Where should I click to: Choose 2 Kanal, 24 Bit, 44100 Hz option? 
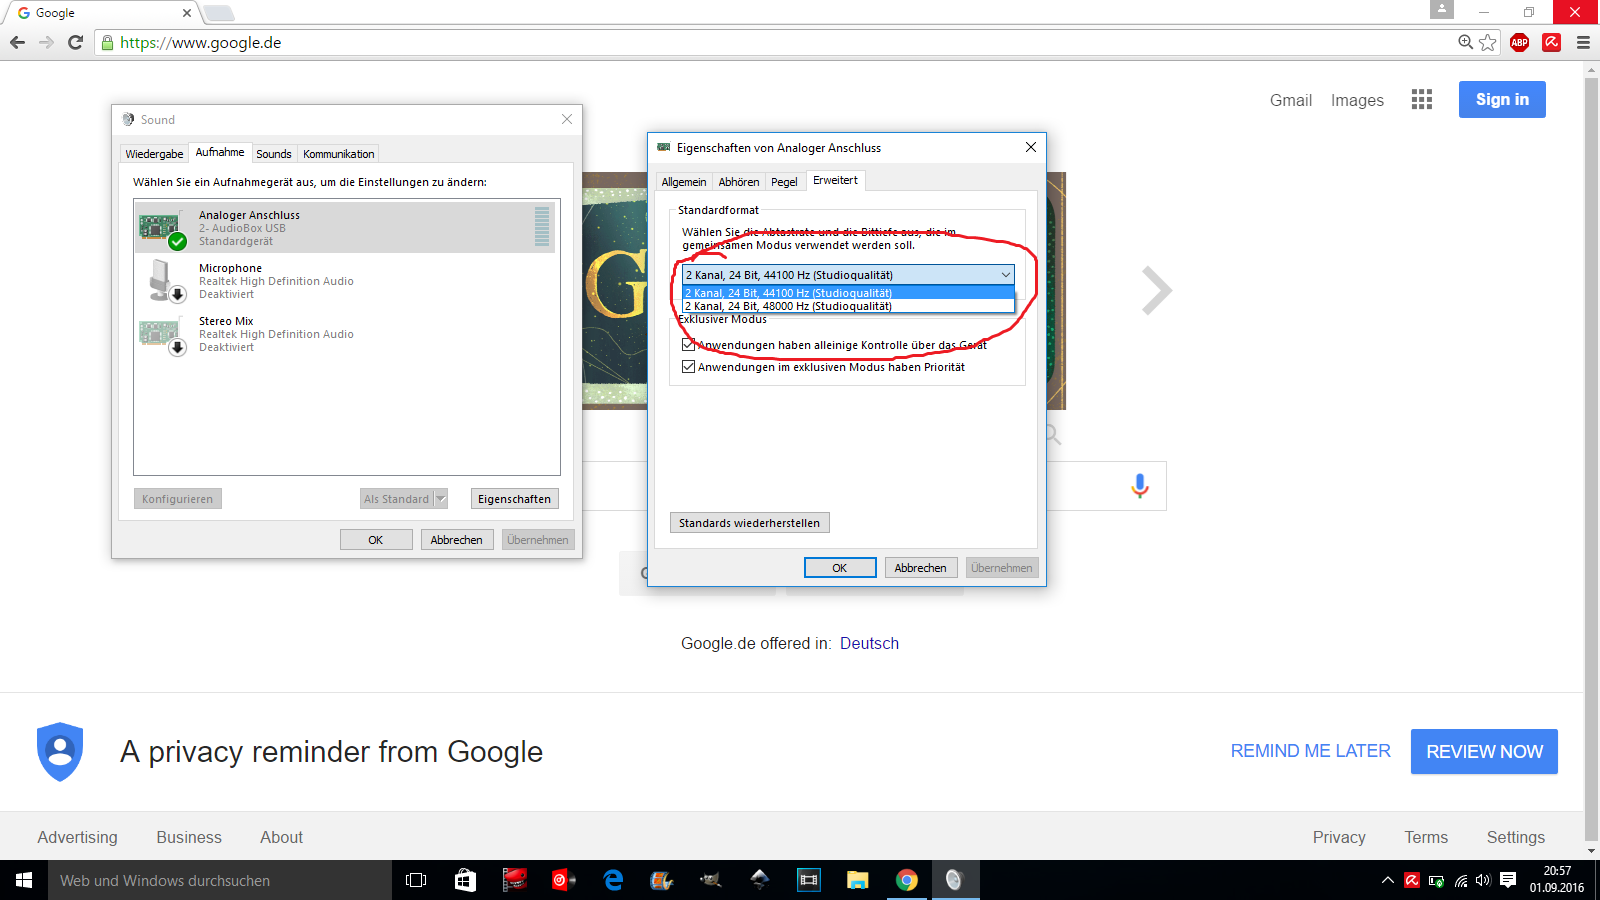[x=848, y=293]
